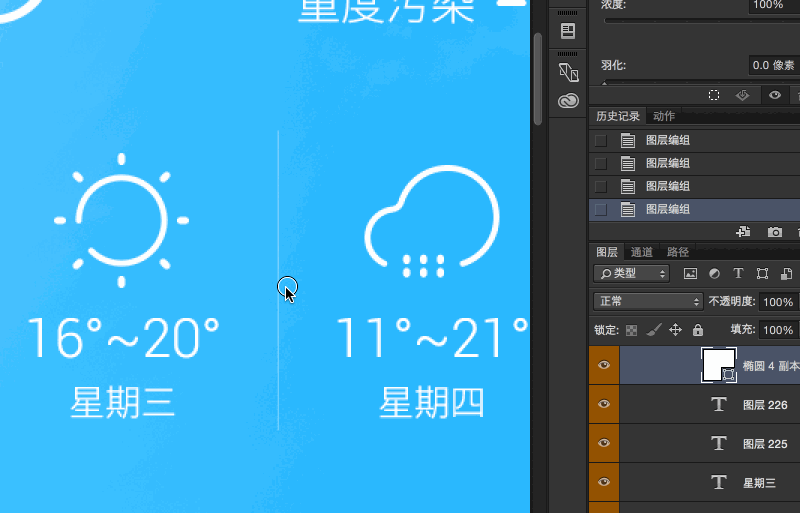This screenshot has width=800, height=513.
Task: Click the 填充 100% fill field
Action: coord(779,330)
